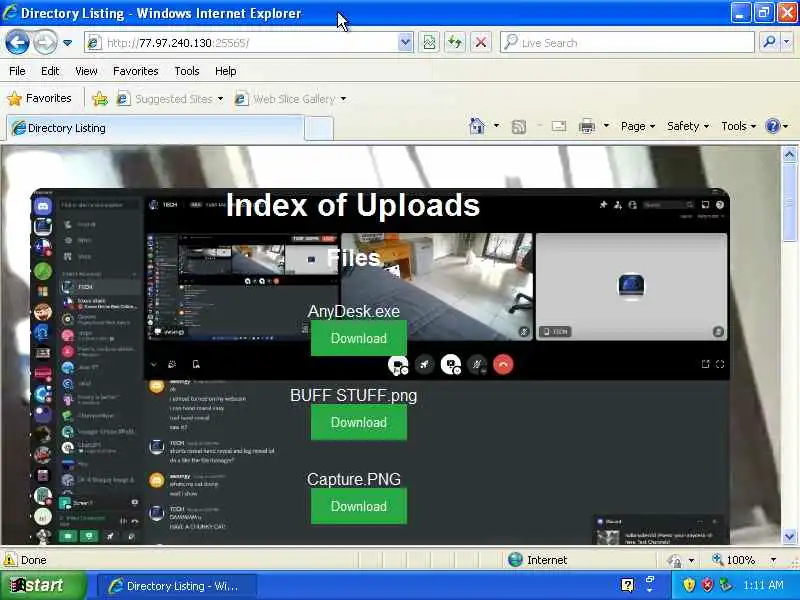Viewport: 800px width, 600px height.
Task: Expand Web Slice Gallery dropdown arrow
Action: tap(343, 99)
